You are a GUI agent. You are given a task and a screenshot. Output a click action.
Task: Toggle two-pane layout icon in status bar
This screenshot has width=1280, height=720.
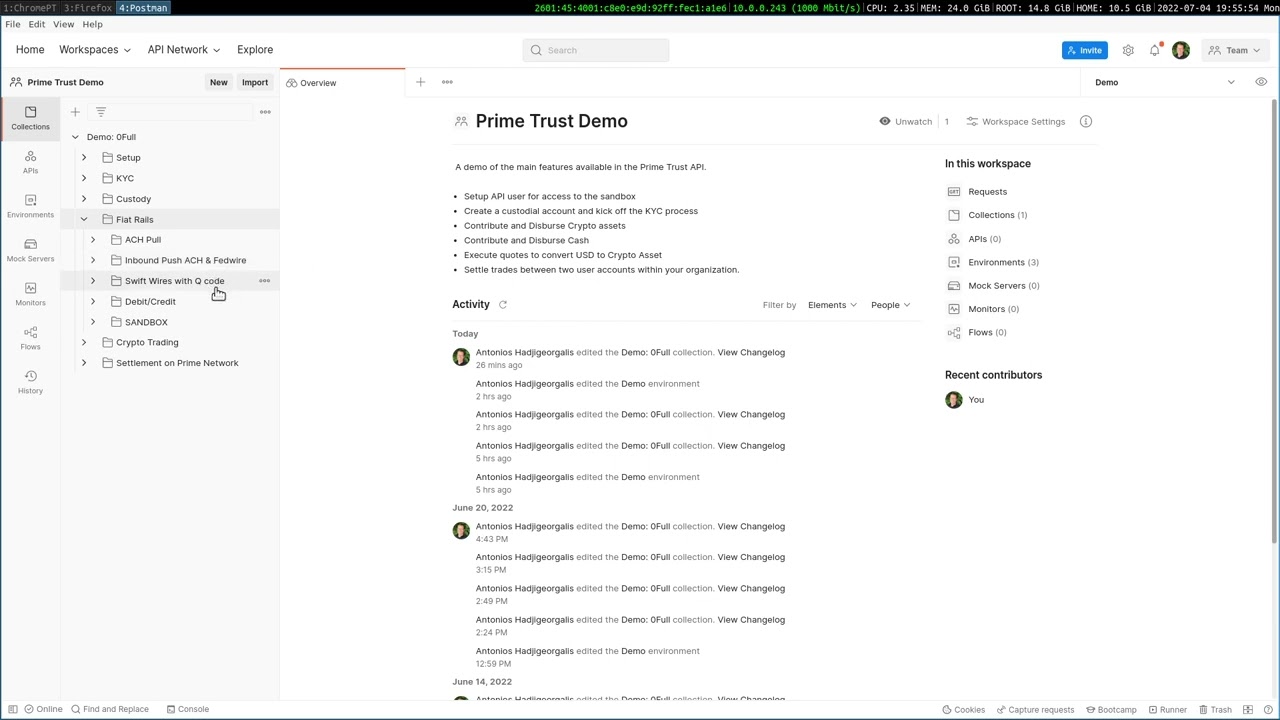tap(1247, 709)
